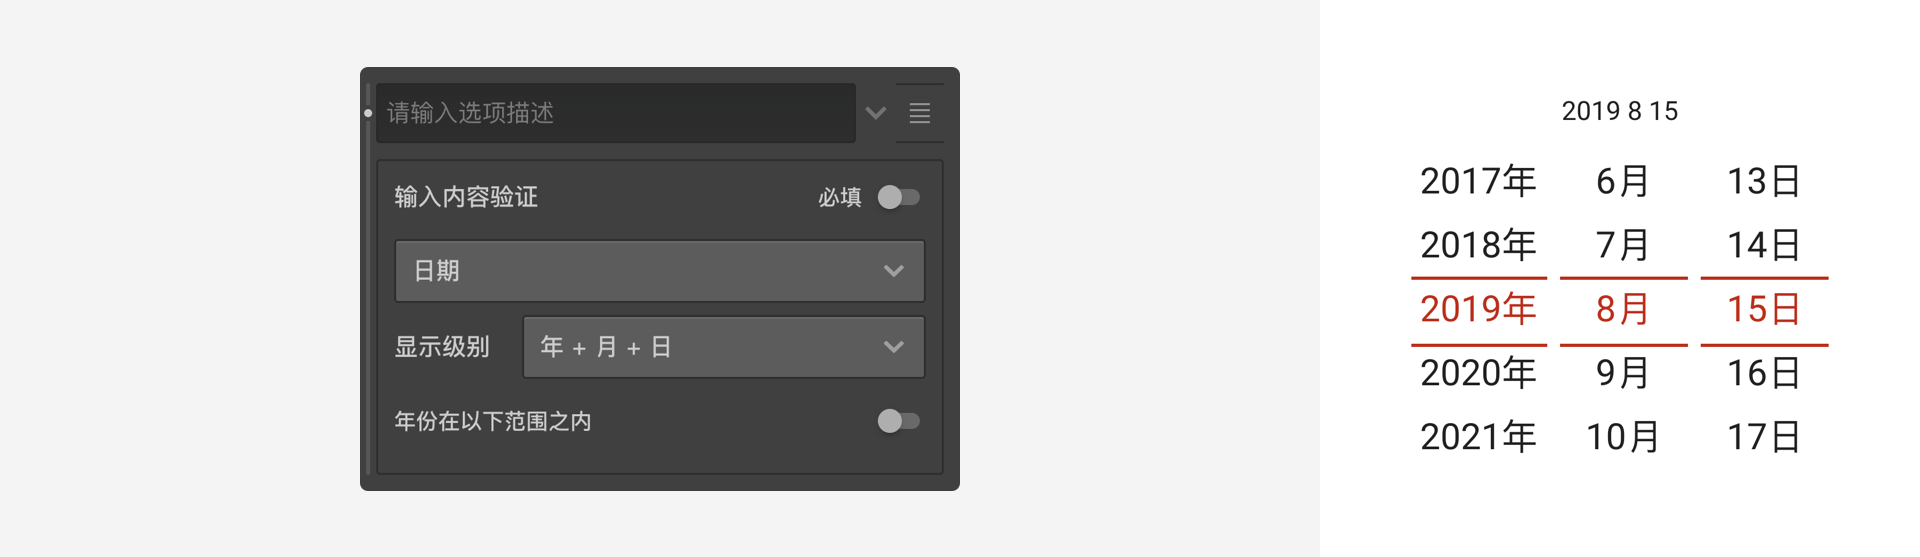The height and width of the screenshot is (557, 1920).
Task: Collapse the option panel with chevron icon
Action: pyautogui.click(x=876, y=113)
